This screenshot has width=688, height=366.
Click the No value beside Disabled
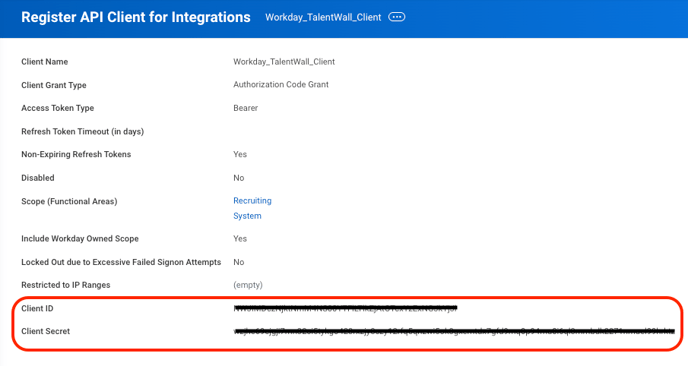(x=238, y=178)
